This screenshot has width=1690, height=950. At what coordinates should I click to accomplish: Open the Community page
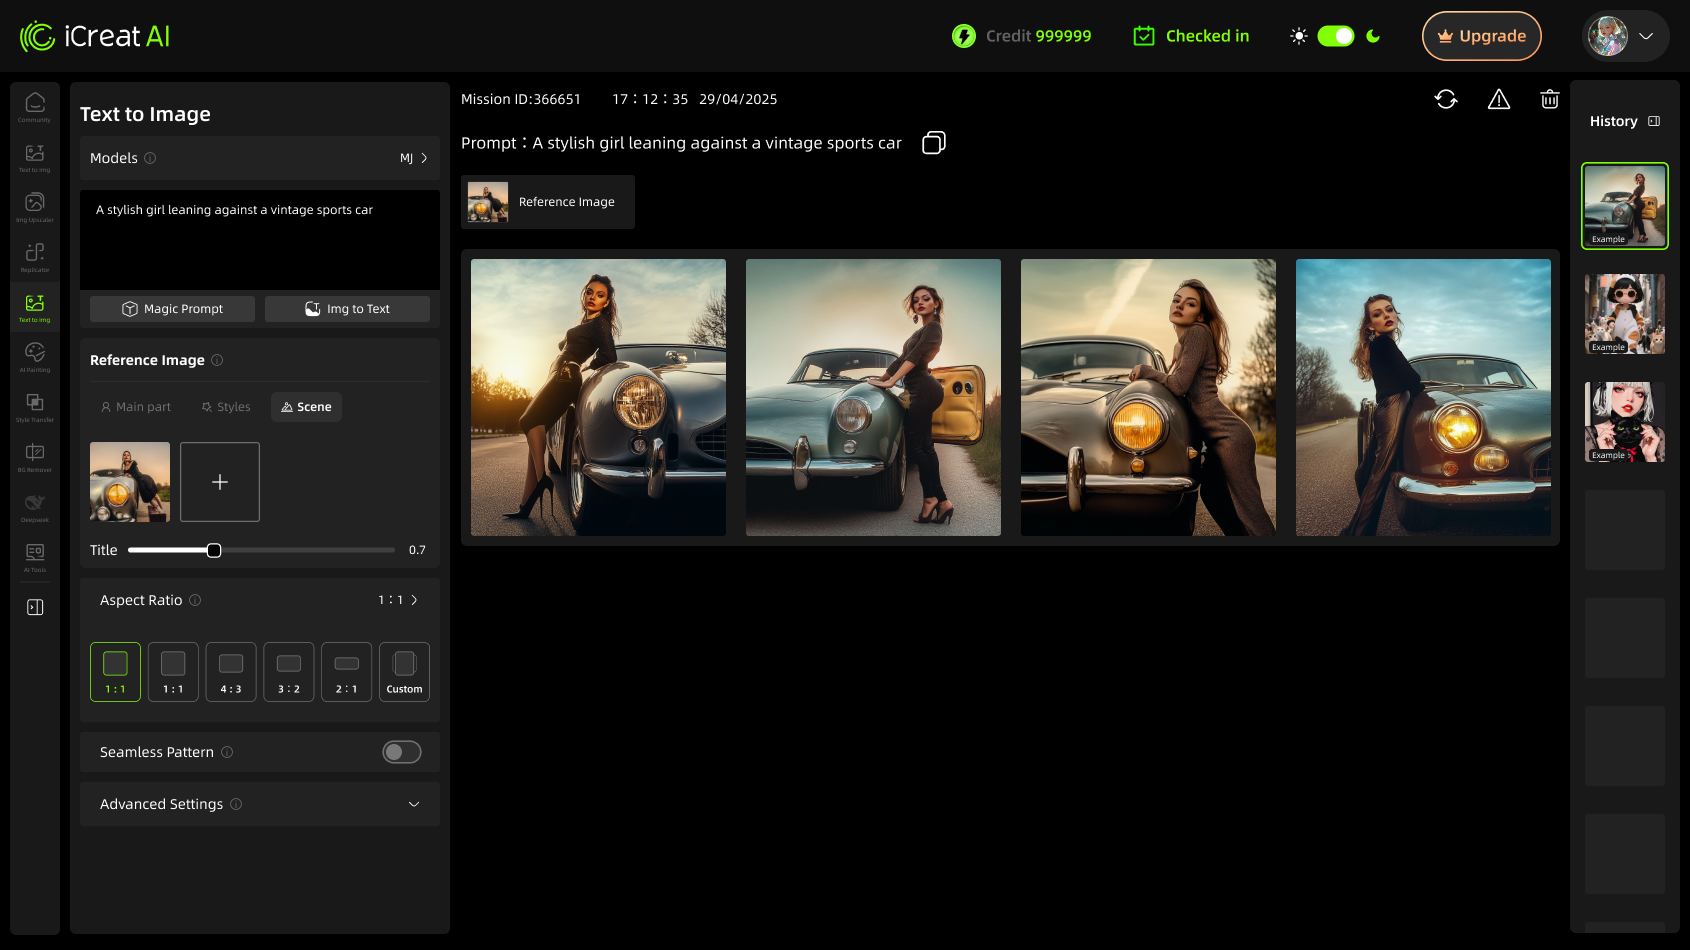click(34, 105)
